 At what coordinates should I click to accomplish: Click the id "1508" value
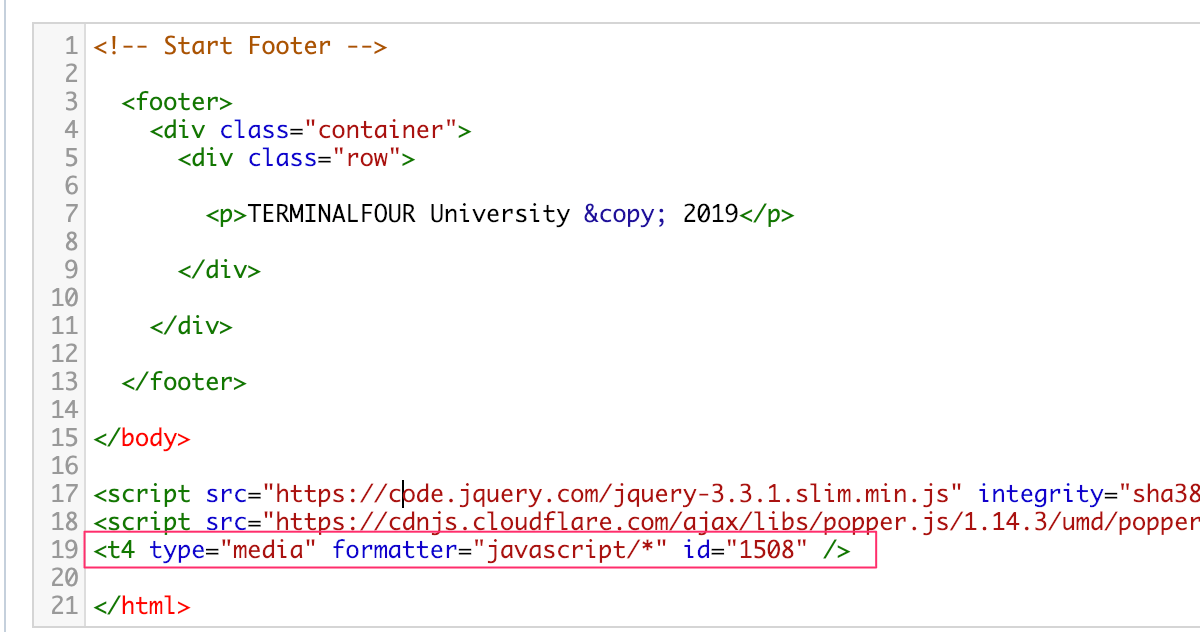(x=767, y=550)
